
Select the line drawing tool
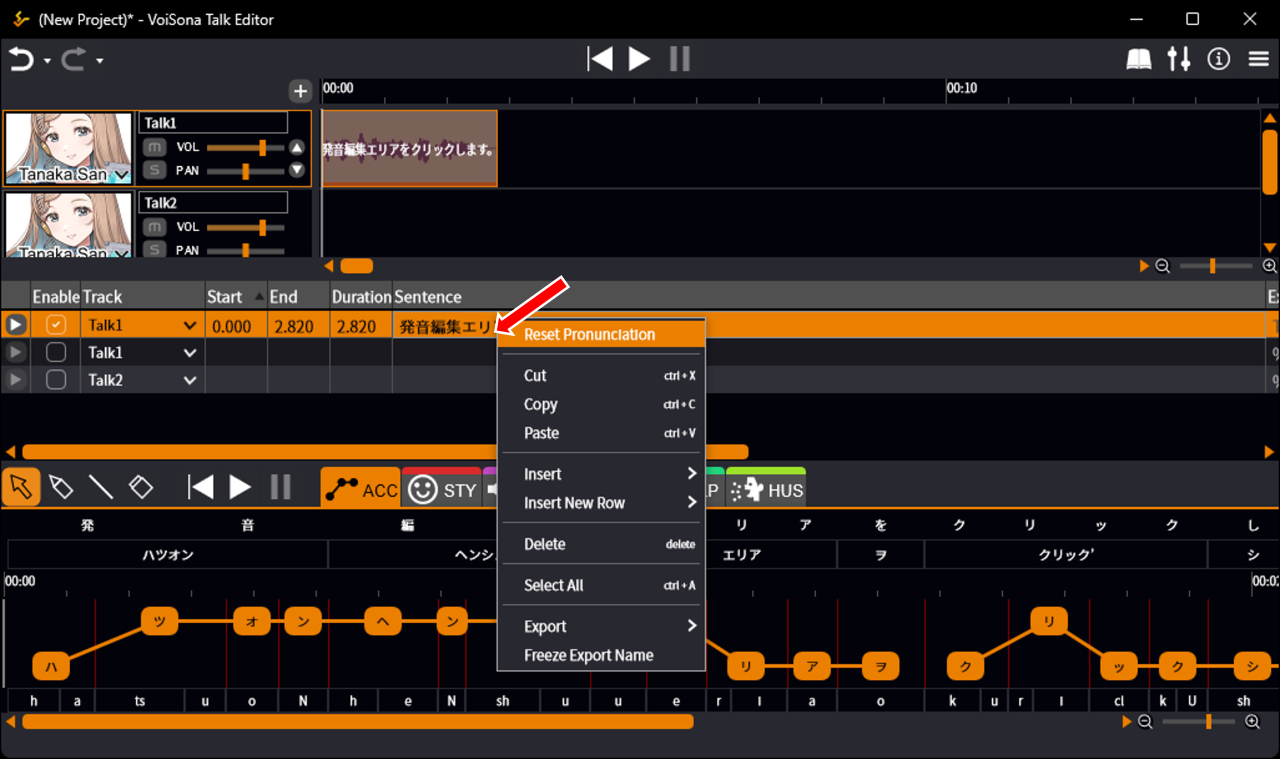tap(100, 487)
